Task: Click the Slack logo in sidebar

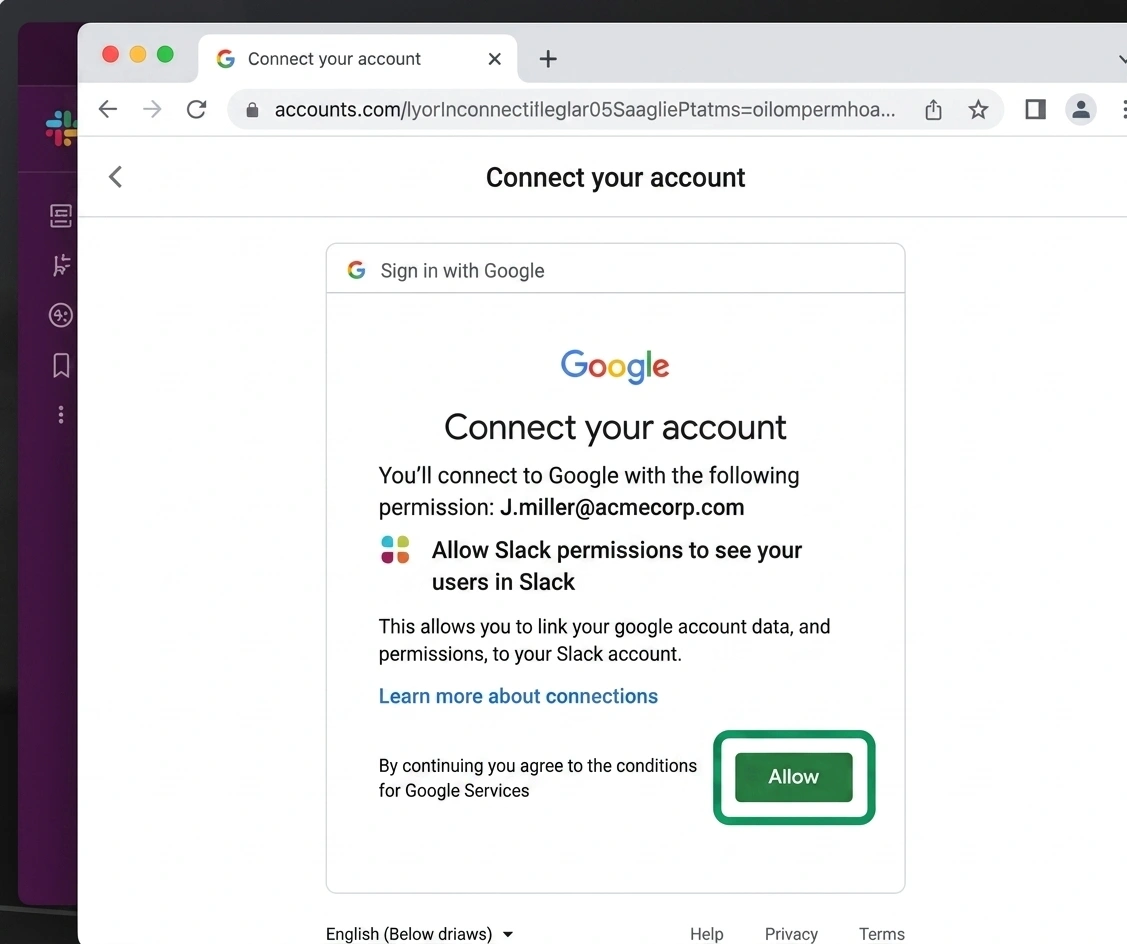Action: point(62,128)
